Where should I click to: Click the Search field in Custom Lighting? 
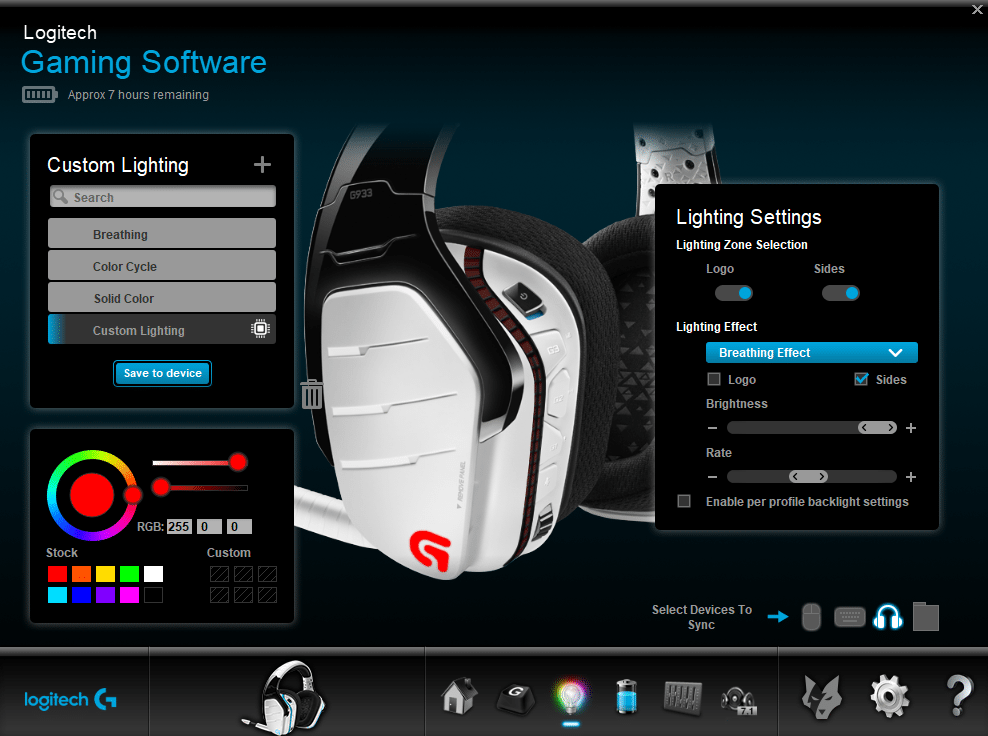[163, 197]
